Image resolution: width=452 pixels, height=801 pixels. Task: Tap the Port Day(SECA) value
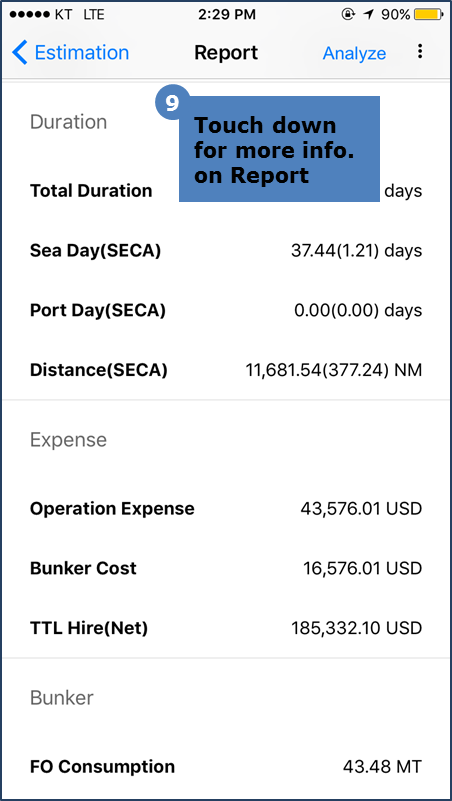click(x=358, y=311)
